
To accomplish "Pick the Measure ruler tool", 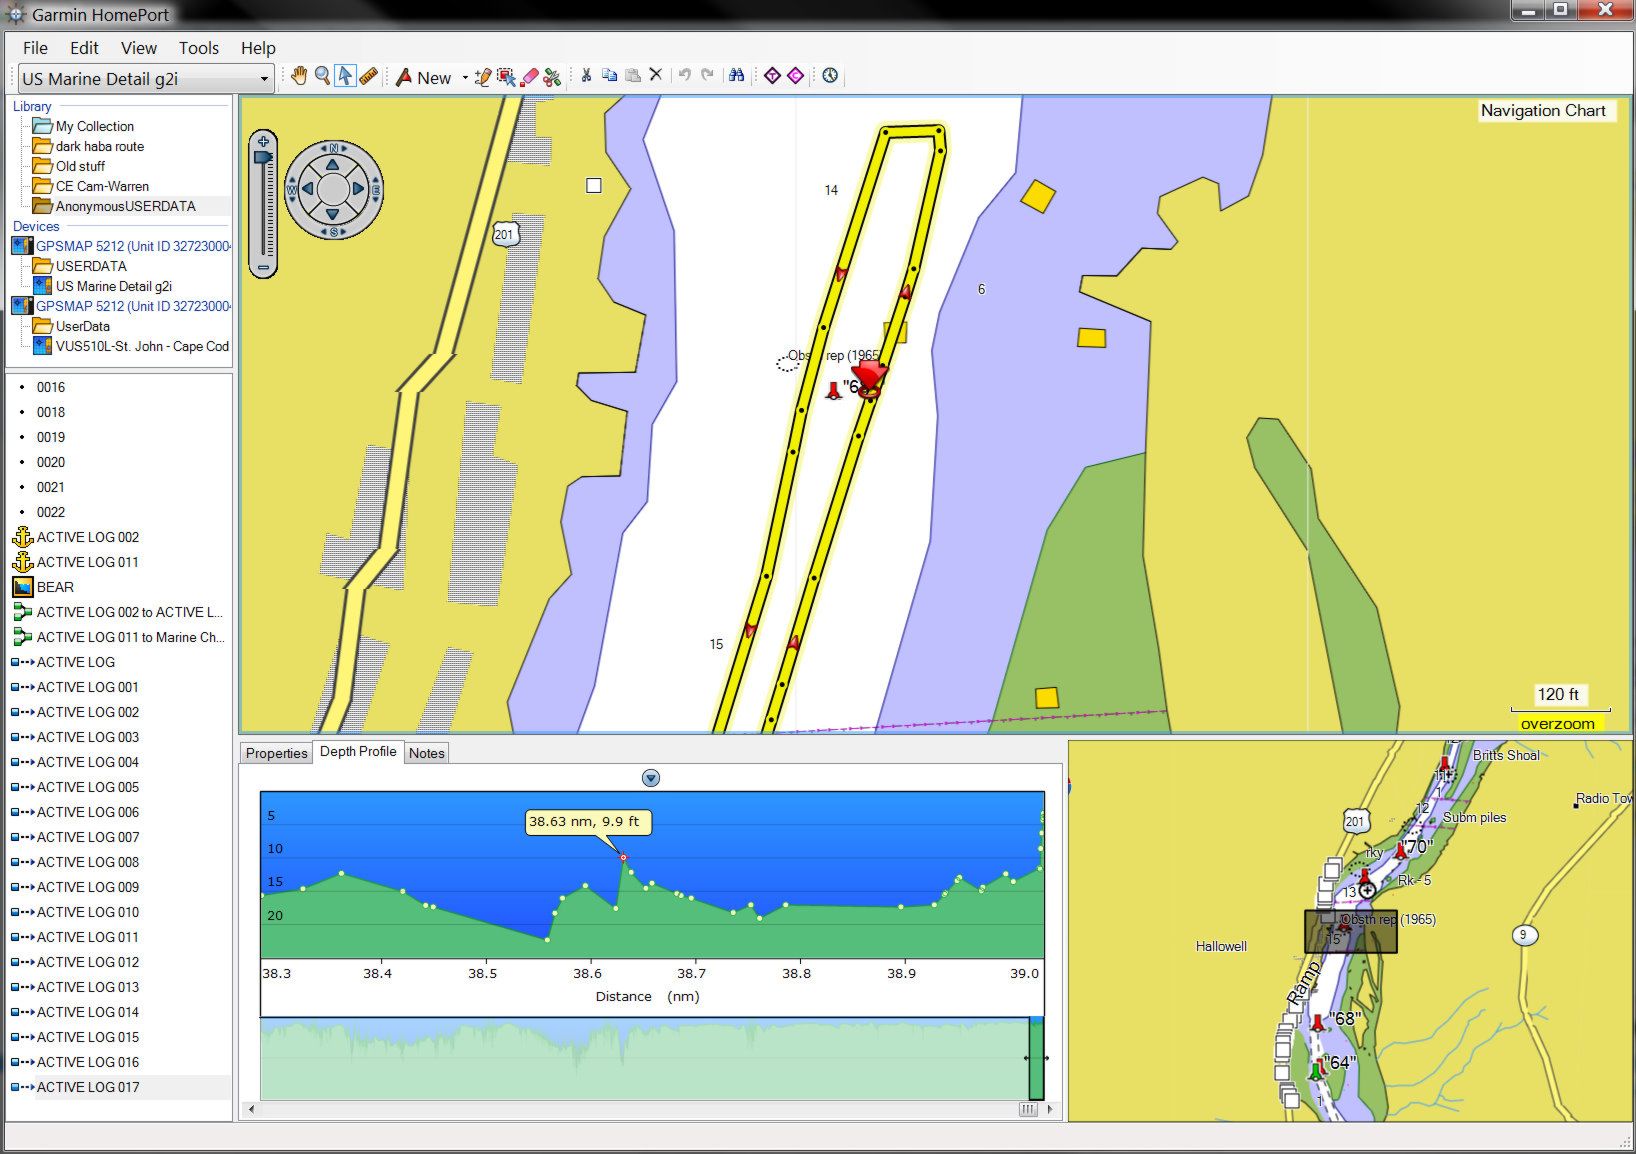I will [x=368, y=76].
